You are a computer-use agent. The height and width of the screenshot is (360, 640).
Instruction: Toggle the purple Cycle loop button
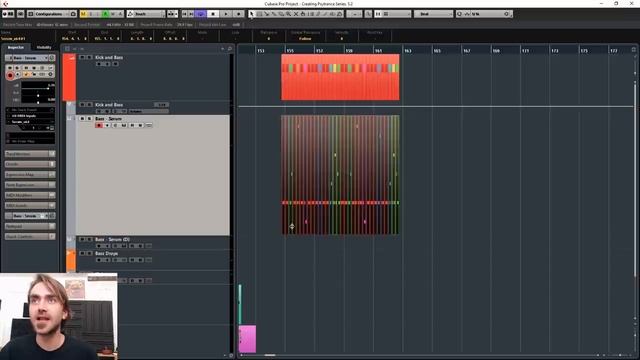[200, 14]
